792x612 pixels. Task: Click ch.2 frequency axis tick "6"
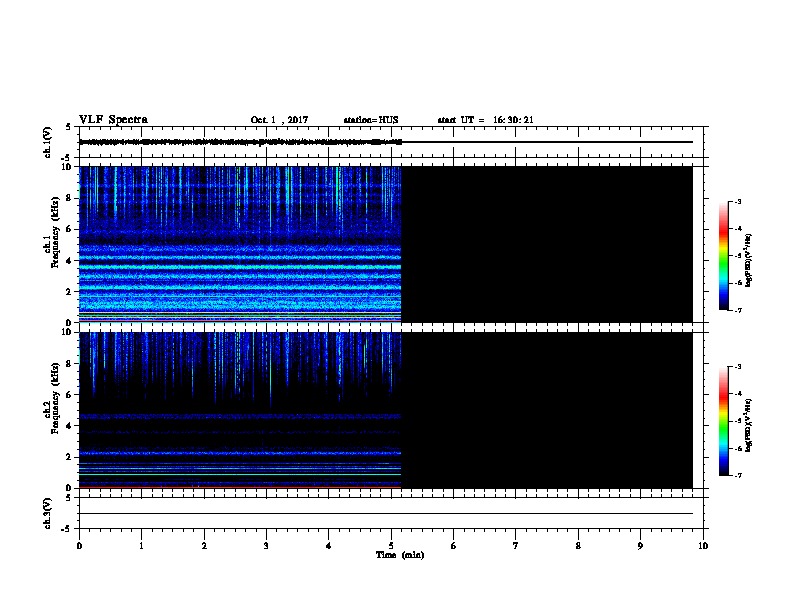69,395
